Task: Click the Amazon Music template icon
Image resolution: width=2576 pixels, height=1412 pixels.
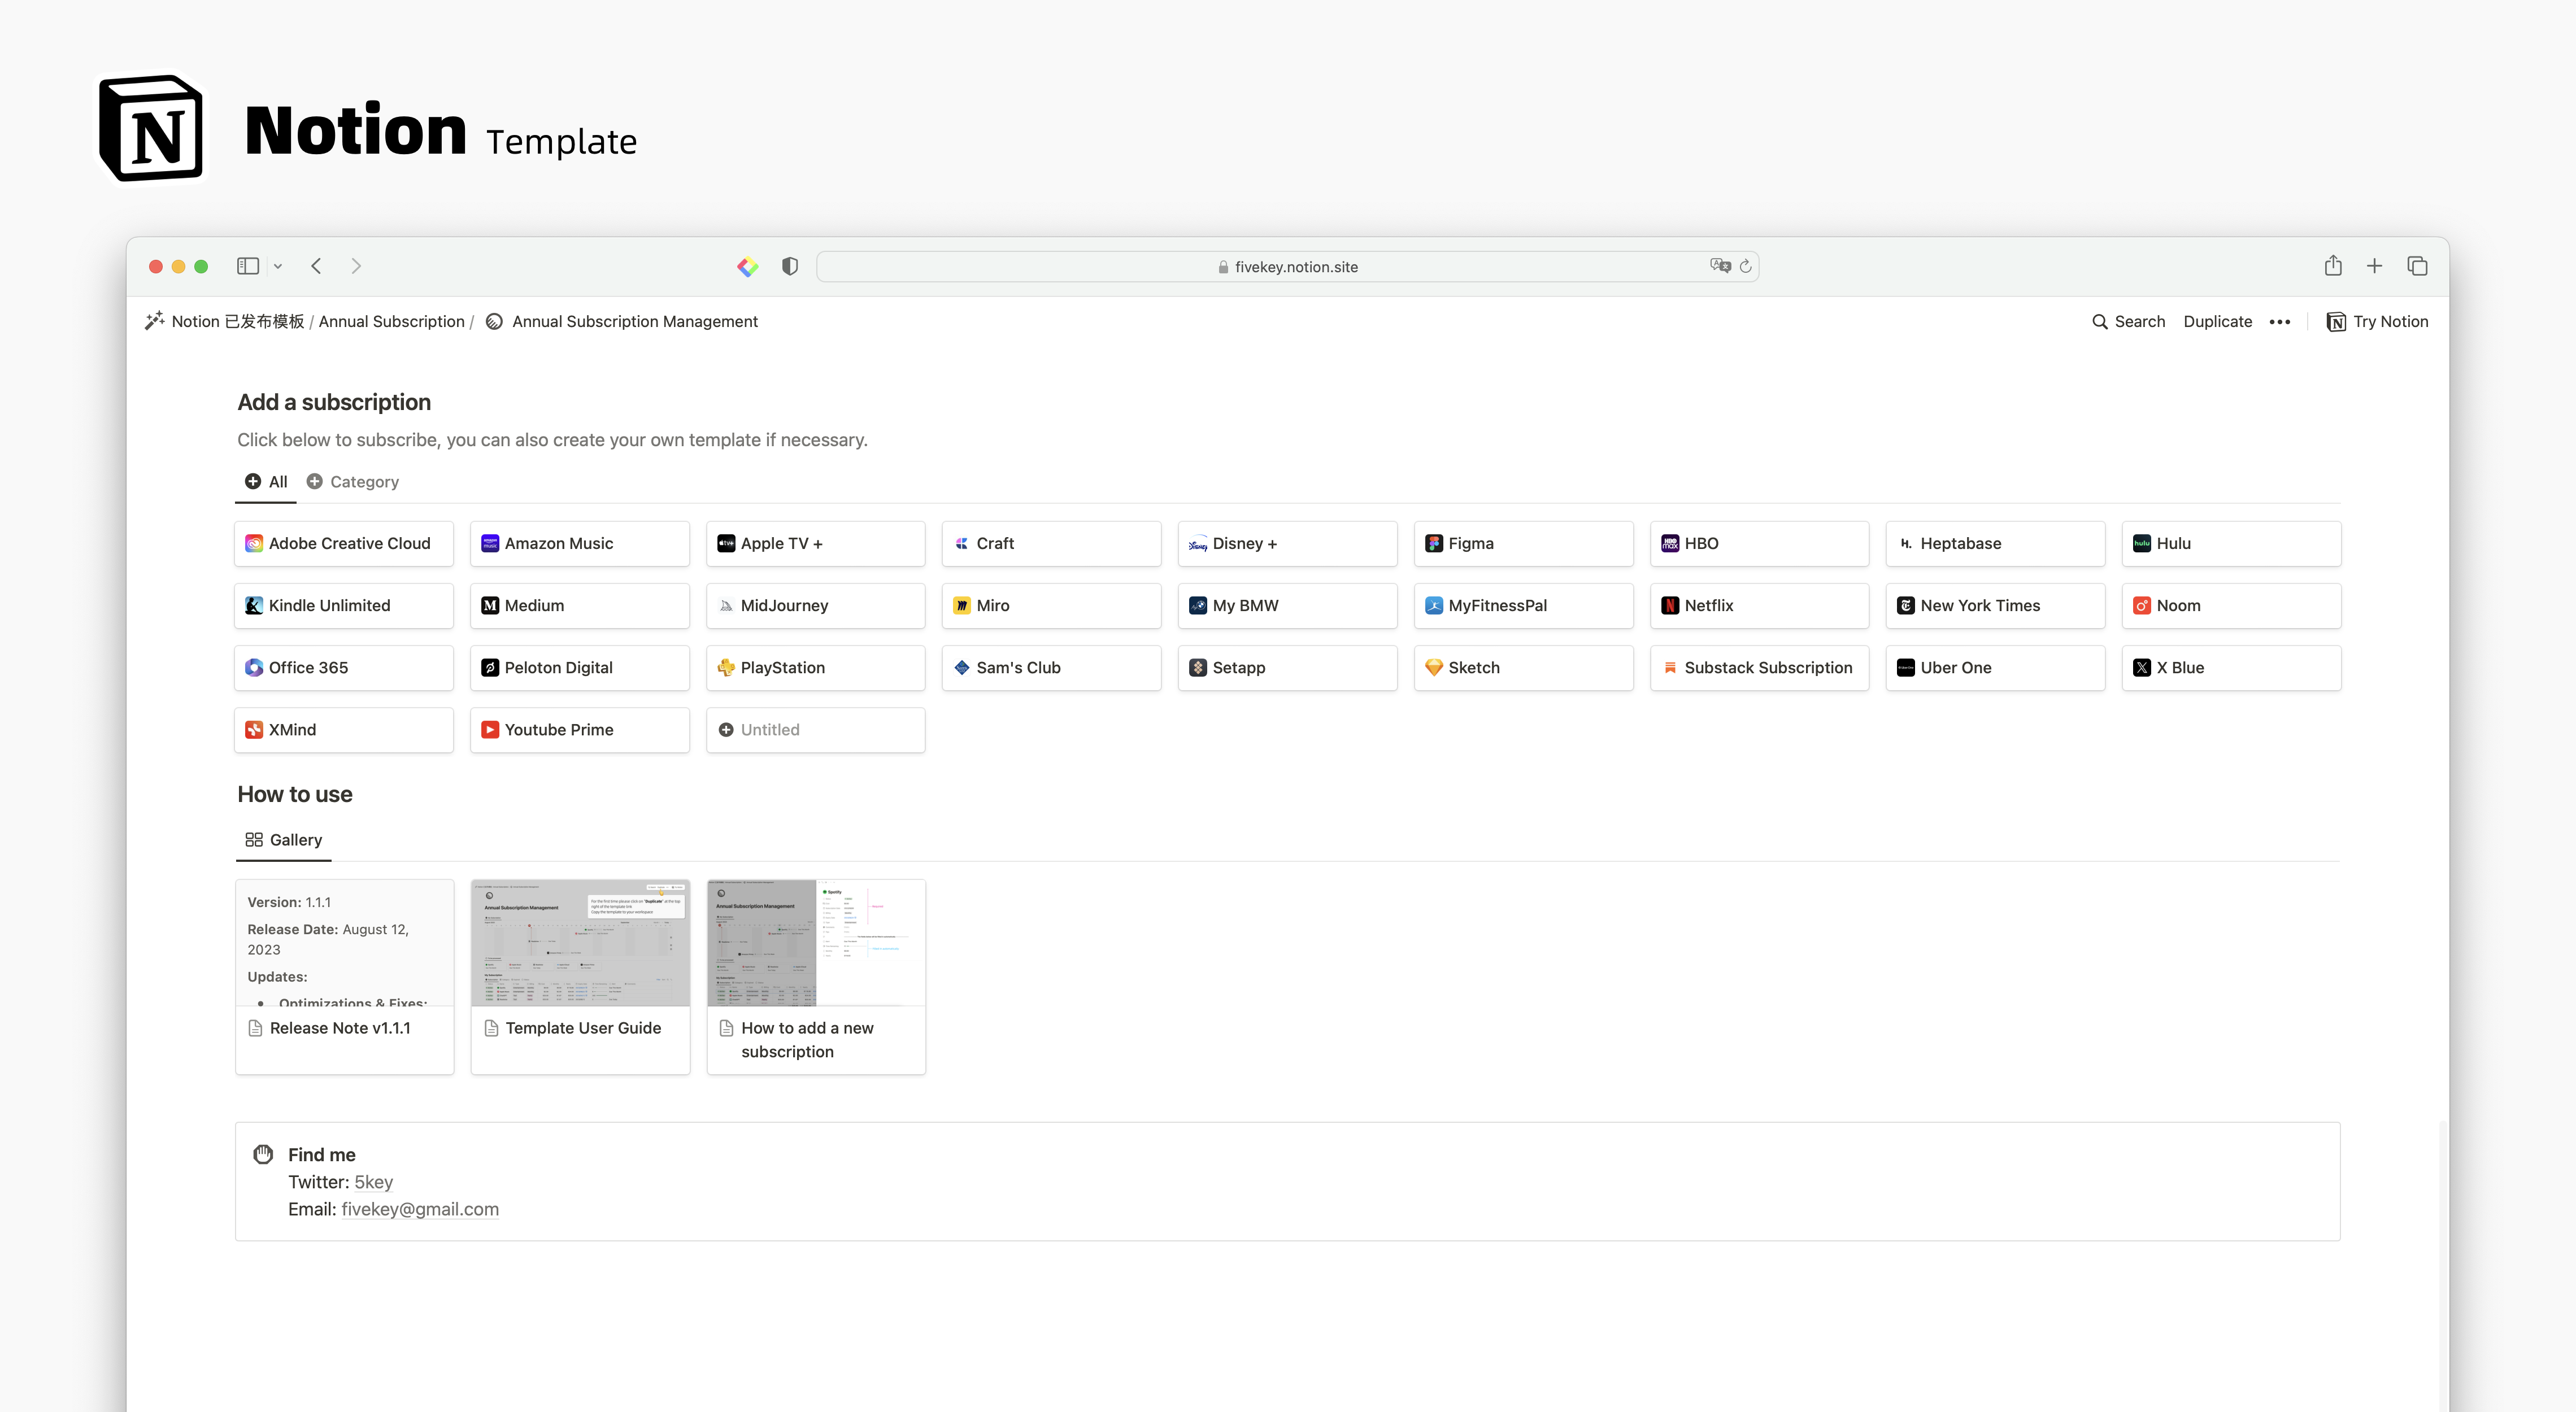Action: (x=490, y=544)
